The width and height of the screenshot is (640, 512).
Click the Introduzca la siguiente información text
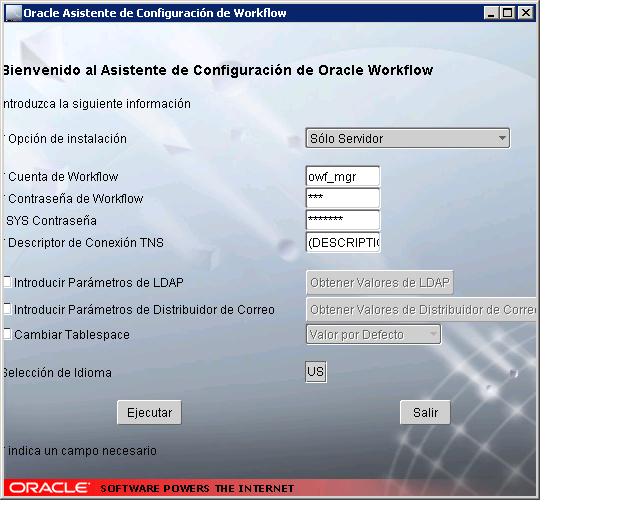[97, 104]
